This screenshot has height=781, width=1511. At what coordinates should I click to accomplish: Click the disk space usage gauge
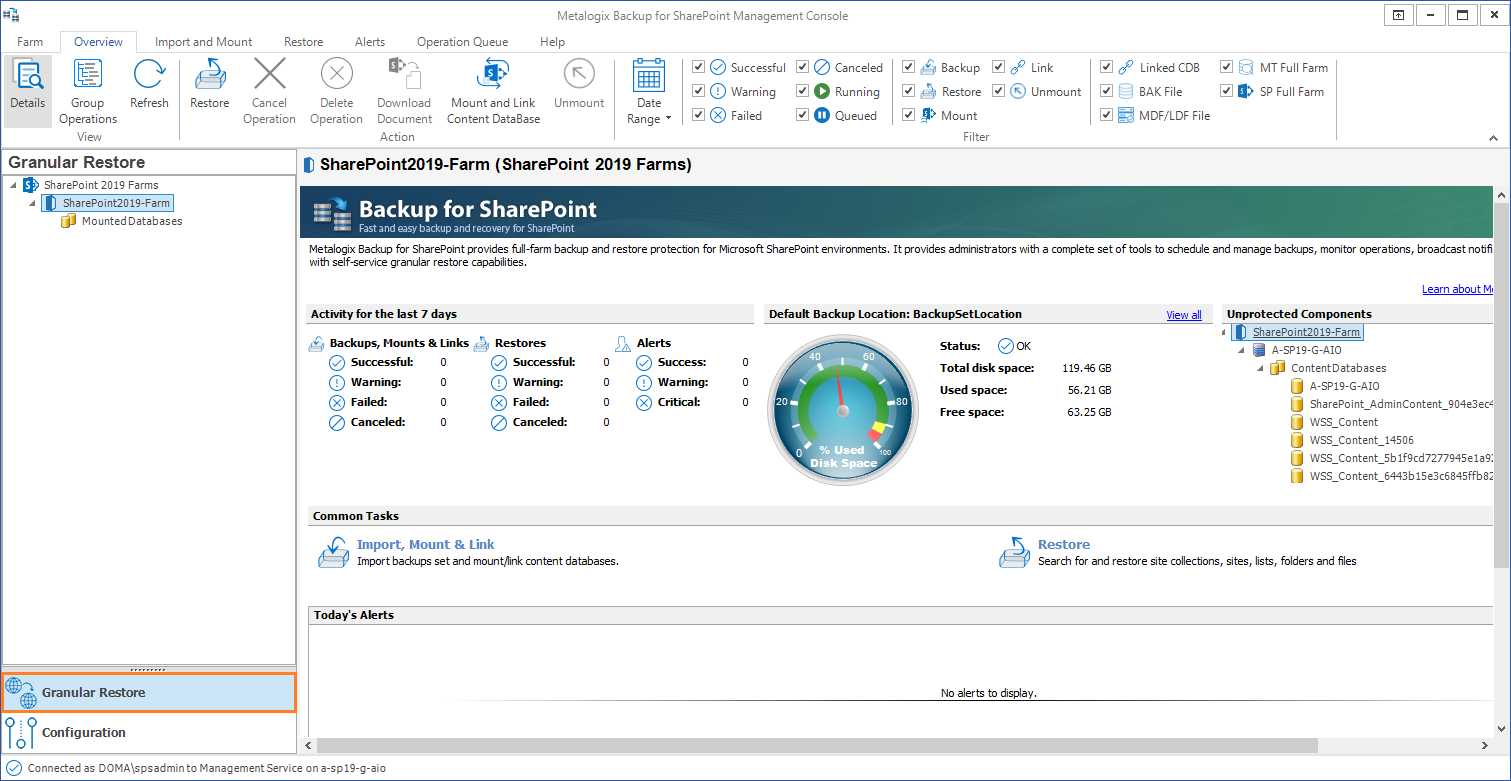coord(842,410)
